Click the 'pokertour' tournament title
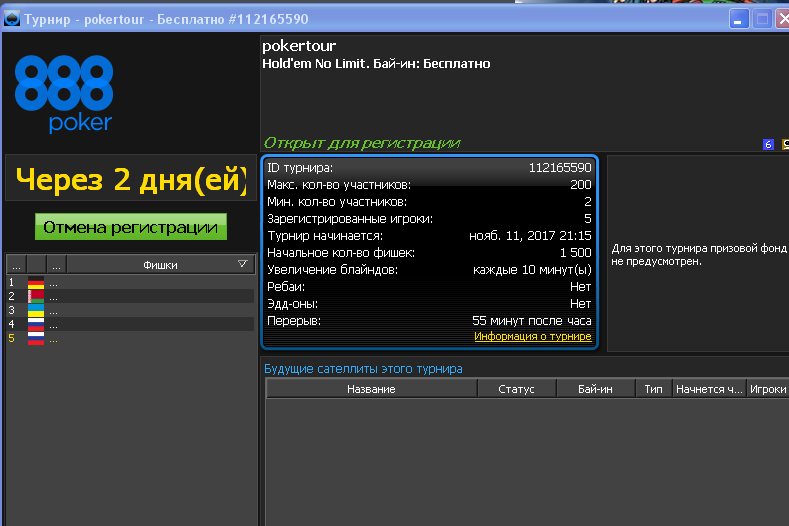The width and height of the screenshot is (789, 526). point(299,46)
